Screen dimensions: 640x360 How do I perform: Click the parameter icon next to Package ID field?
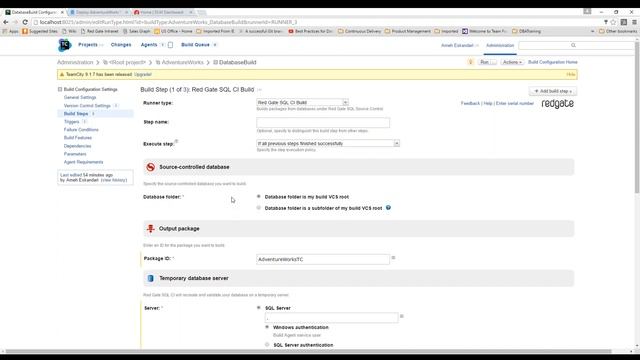(393, 258)
